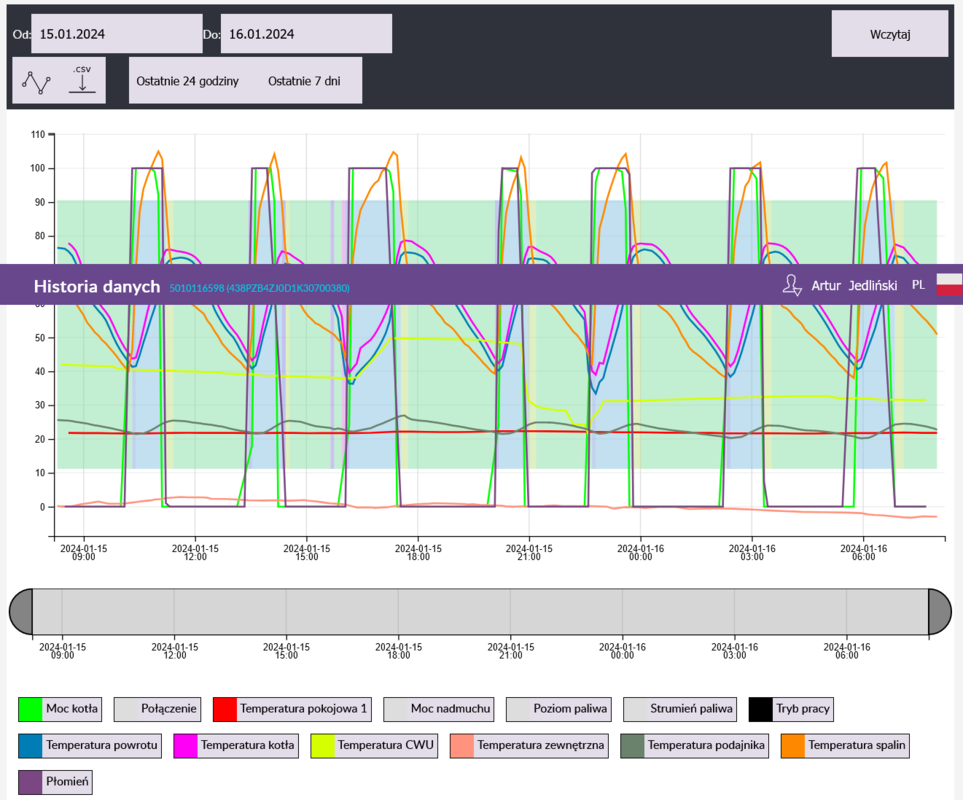Grab the right handle of time range slider
This screenshot has width=963, height=800.
(939, 611)
